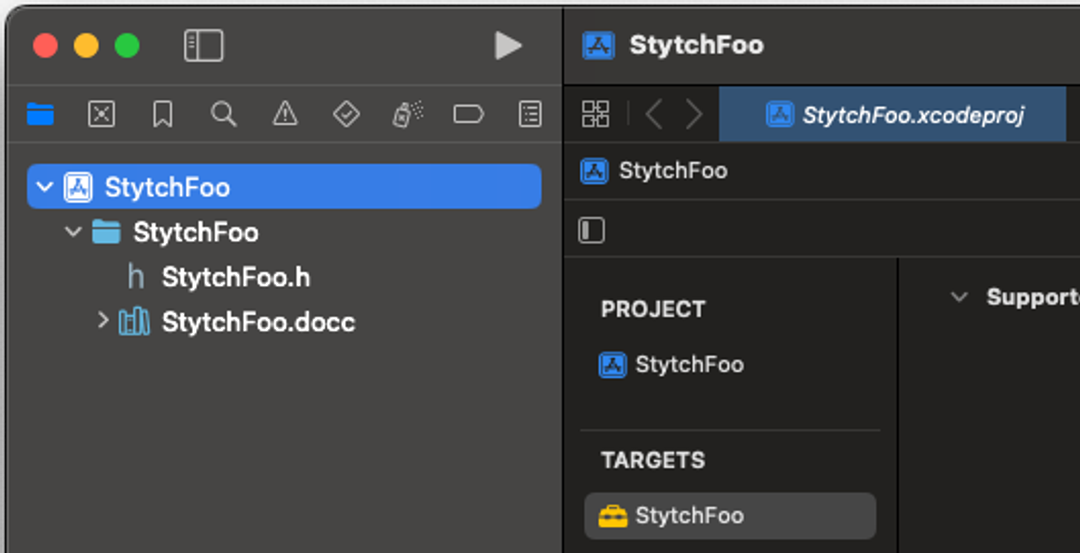Open the Source Control navigator

click(101, 114)
